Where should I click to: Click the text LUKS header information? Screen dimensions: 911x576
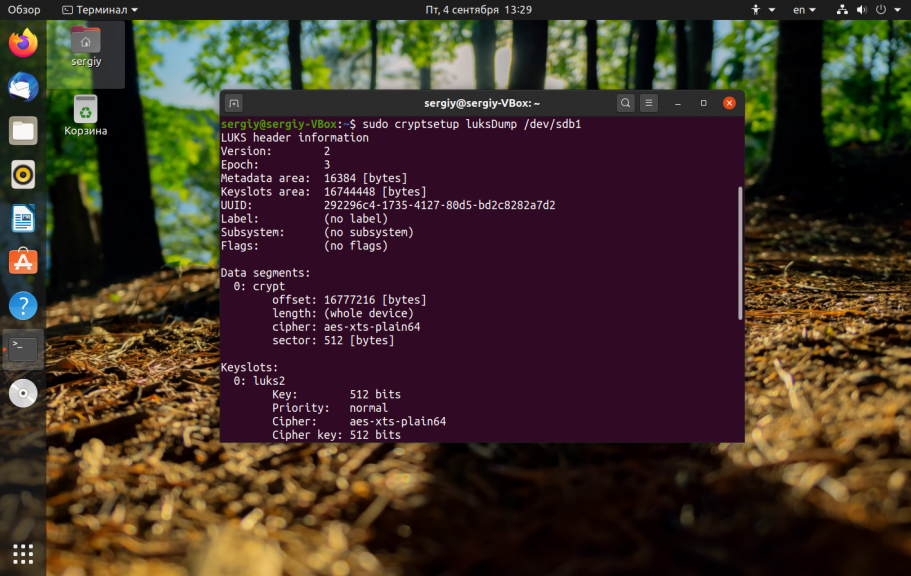click(x=295, y=138)
